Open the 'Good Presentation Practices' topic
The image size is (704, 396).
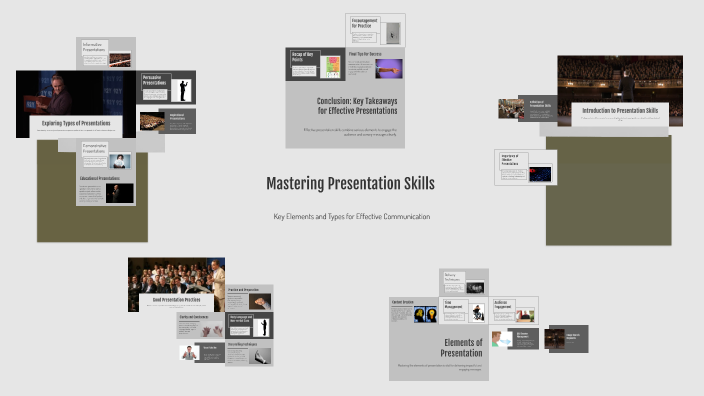pos(176,285)
